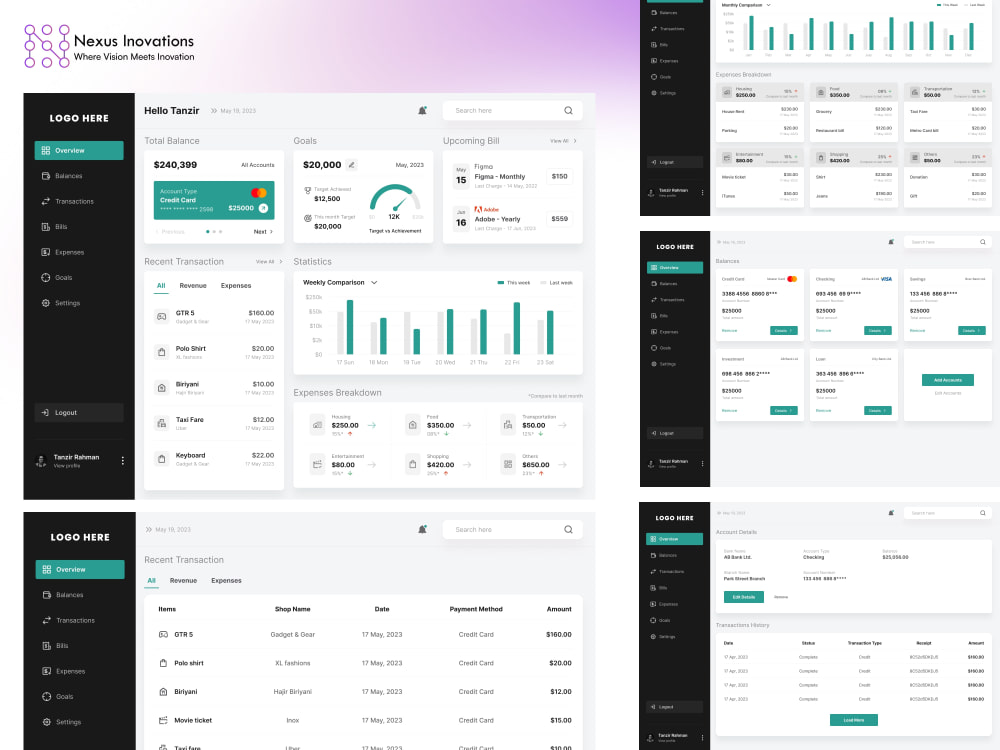Open Goals in the main dashboard sidebar
Viewport: 1000px width, 750px height.
(x=57, y=278)
